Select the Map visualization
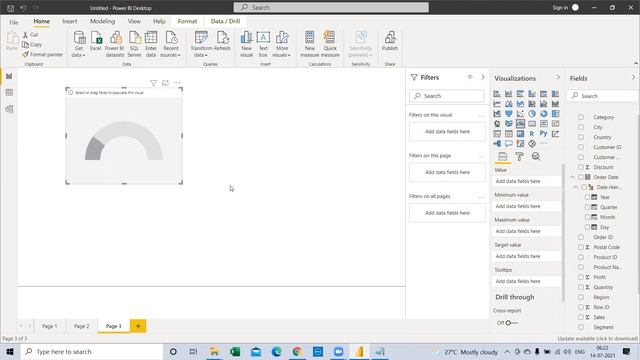This screenshot has height=360, width=640. pos(497,124)
